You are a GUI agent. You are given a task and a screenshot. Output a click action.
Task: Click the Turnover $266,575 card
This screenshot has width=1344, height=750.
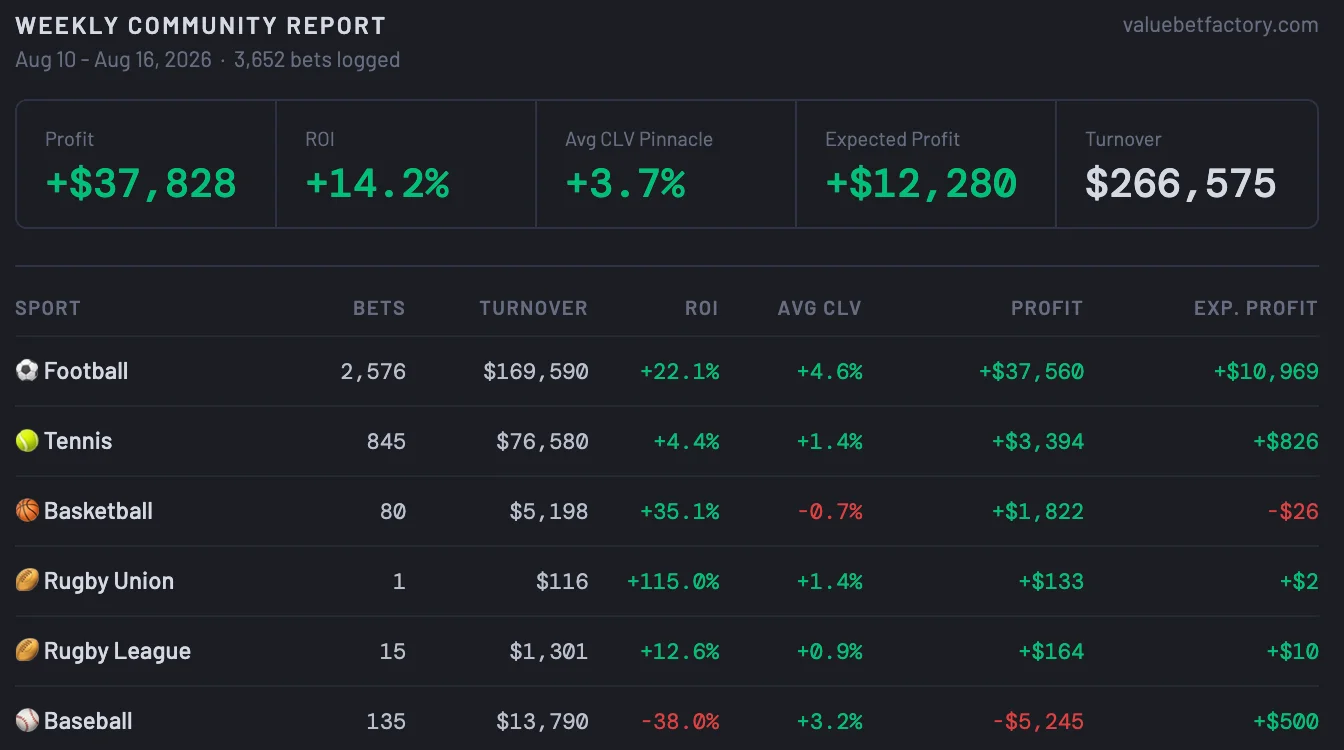click(1187, 164)
